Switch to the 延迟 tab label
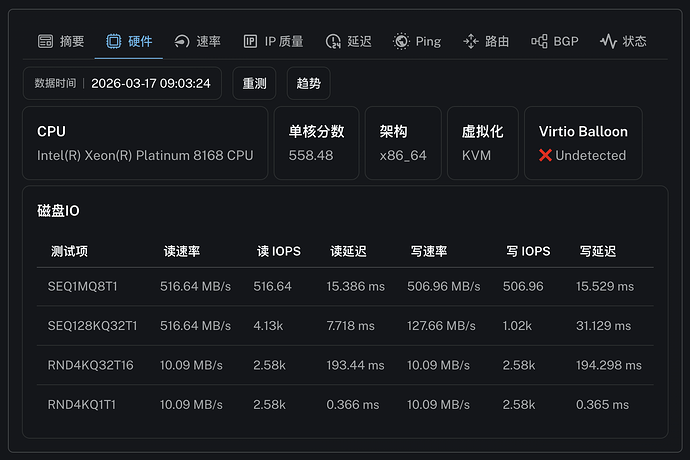This screenshot has height=460, width=690. click(x=360, y=41)
